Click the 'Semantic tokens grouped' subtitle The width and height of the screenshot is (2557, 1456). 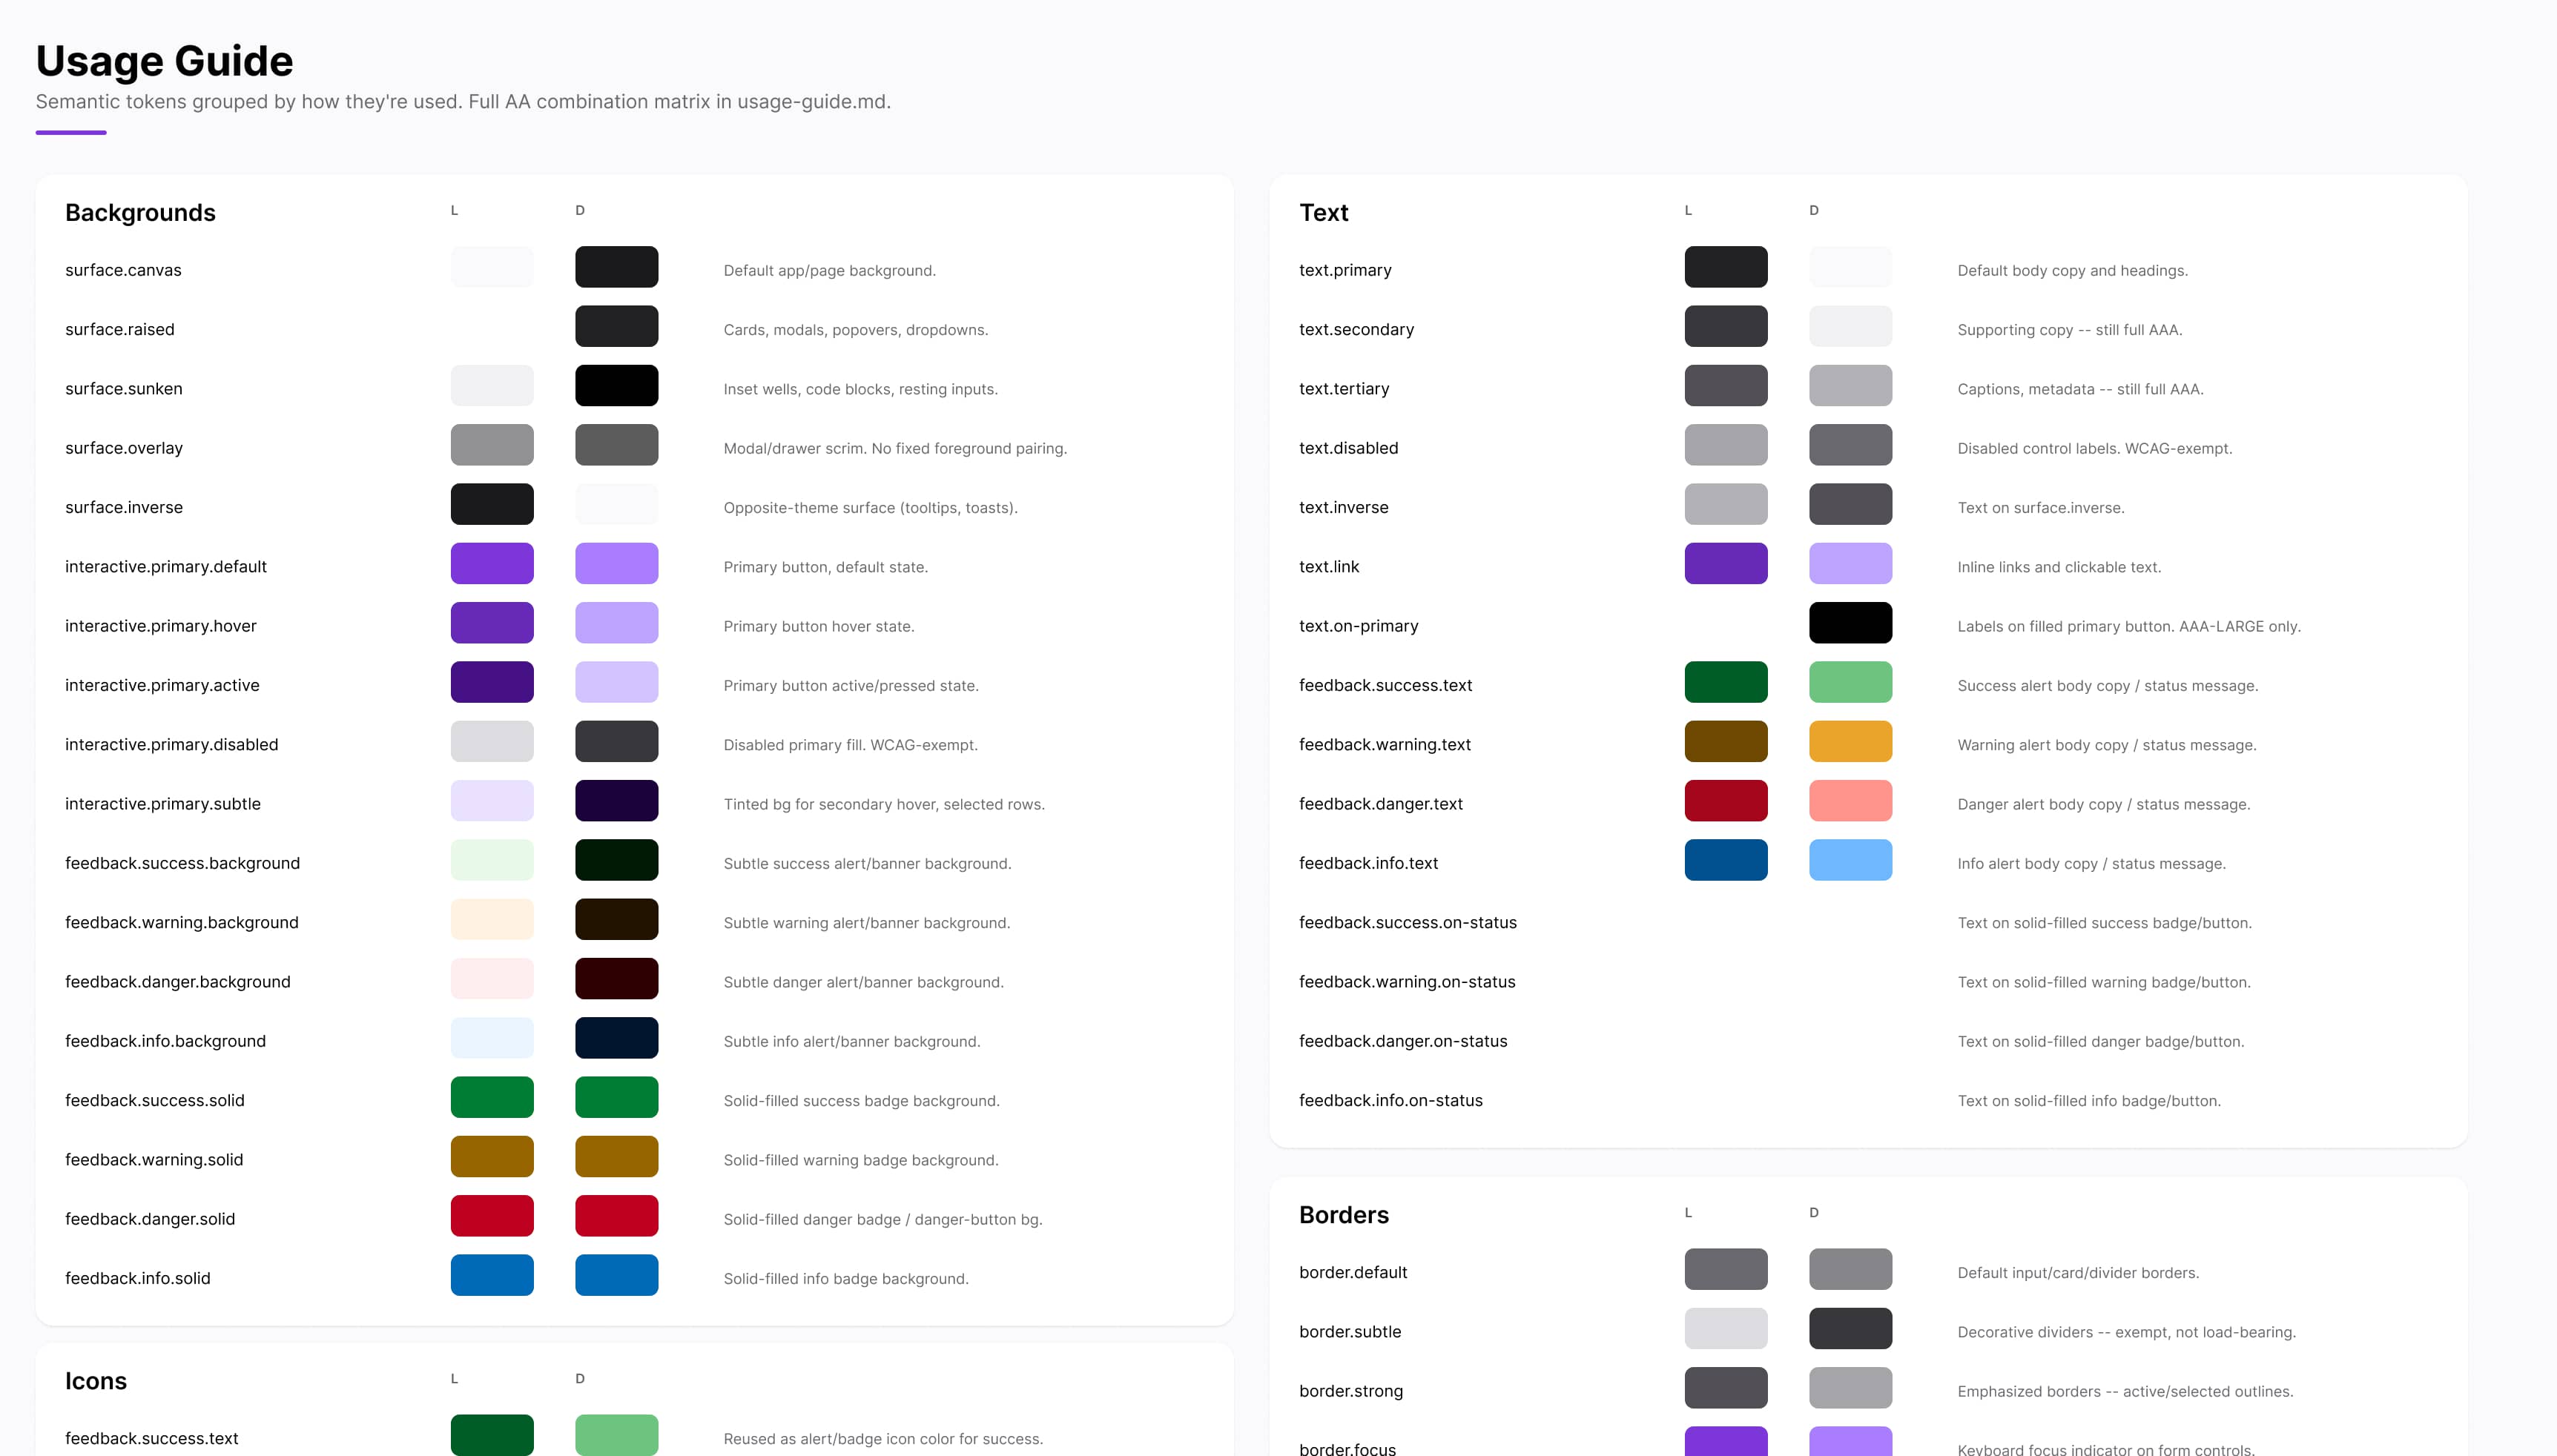click(x=463, y=102)
